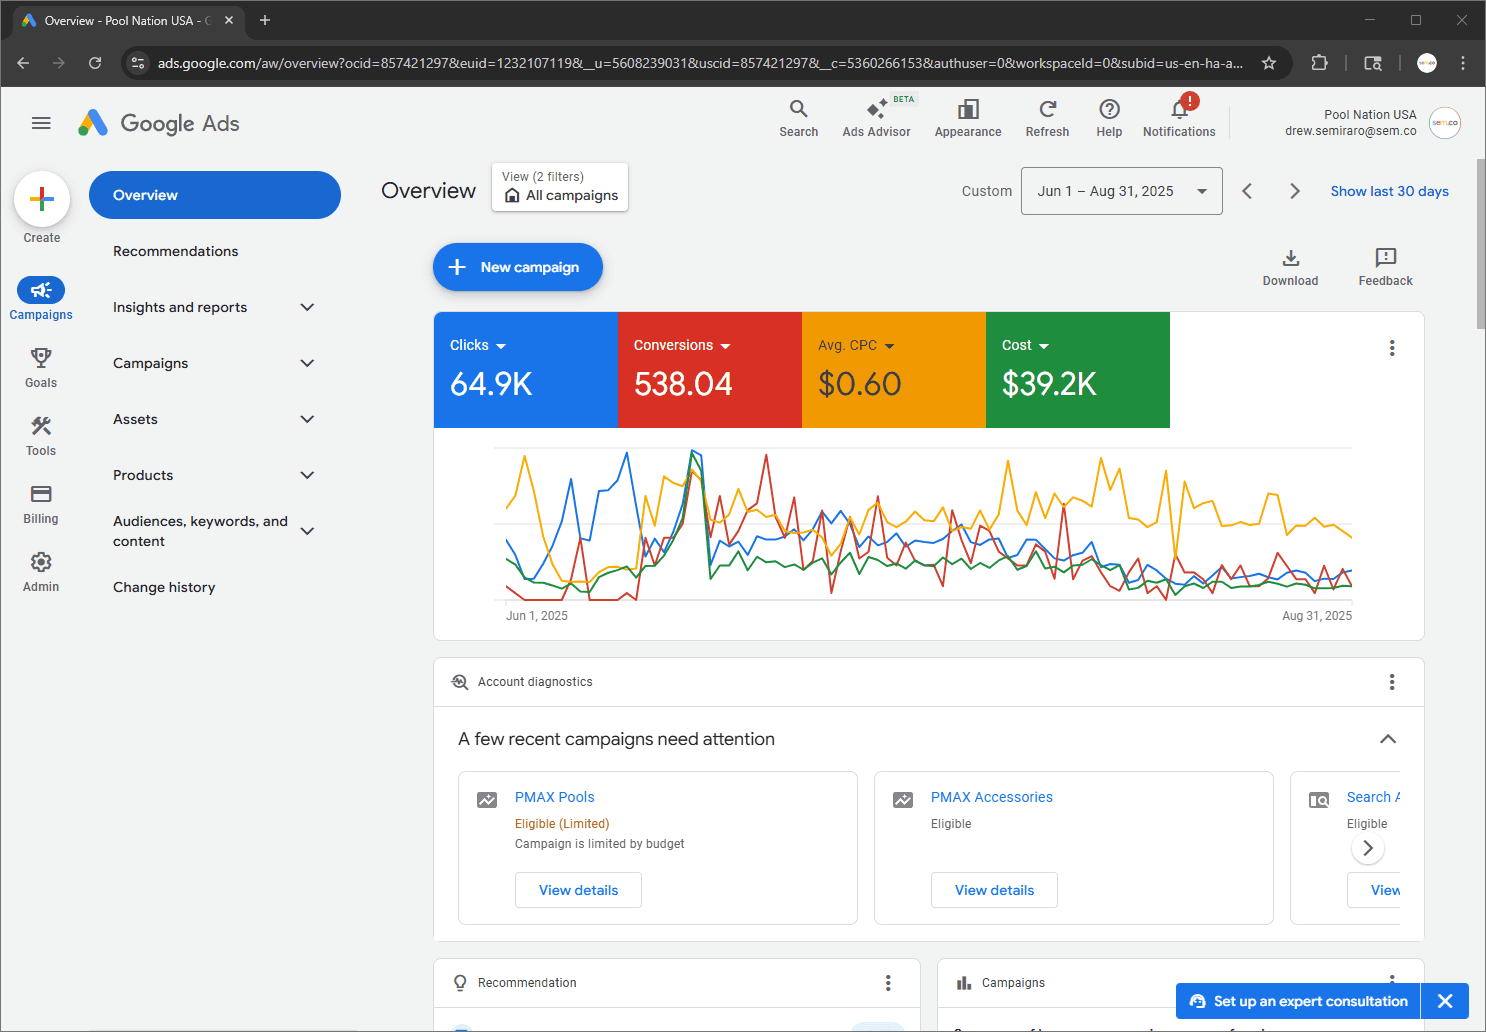Open Goals trophy icon in sidebar
This screenshot has height=1032, width=1486.
[41, 367]
